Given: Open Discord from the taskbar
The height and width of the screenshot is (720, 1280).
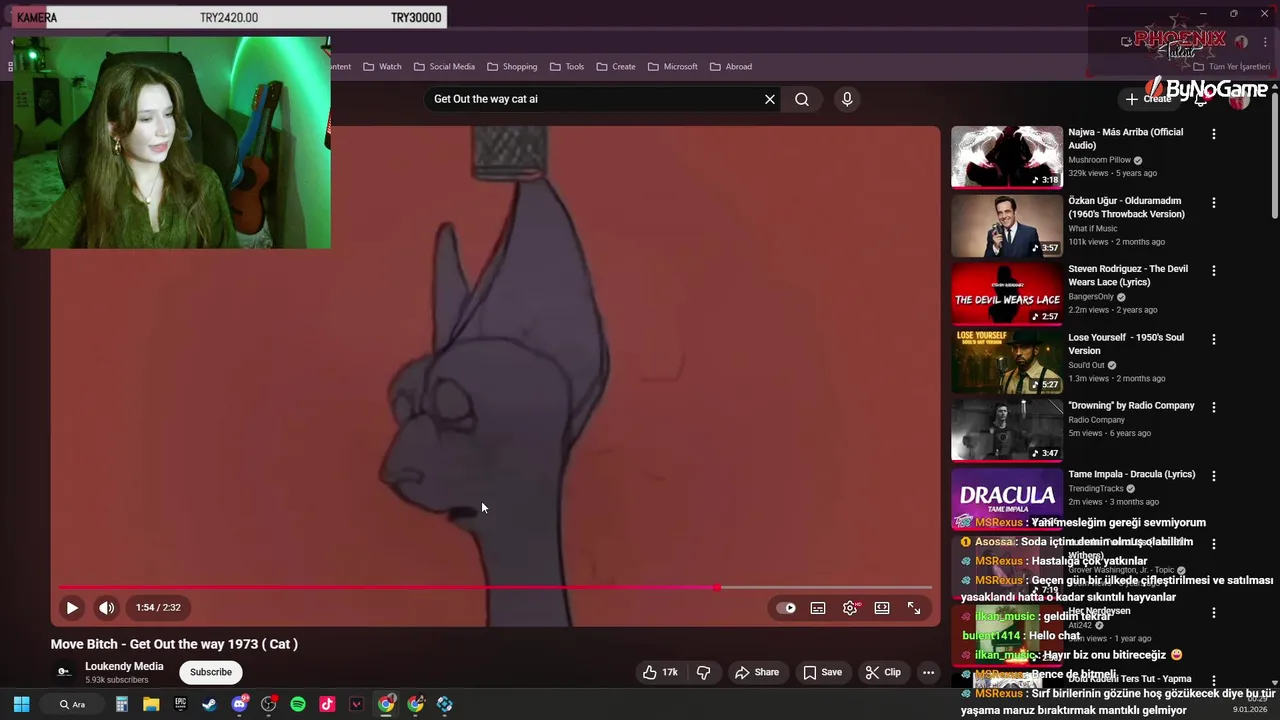Looking at the screenshot, I should pos(239,704).
